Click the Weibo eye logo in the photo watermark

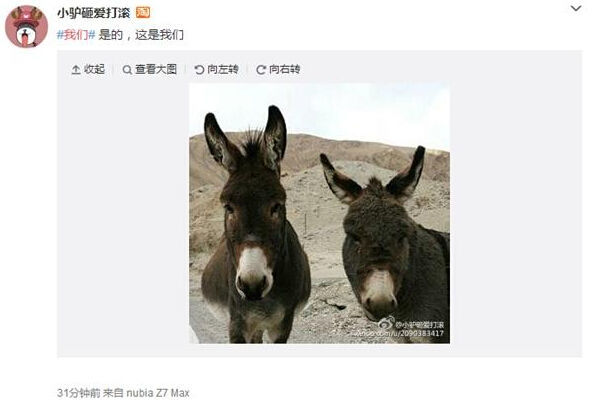386,324
